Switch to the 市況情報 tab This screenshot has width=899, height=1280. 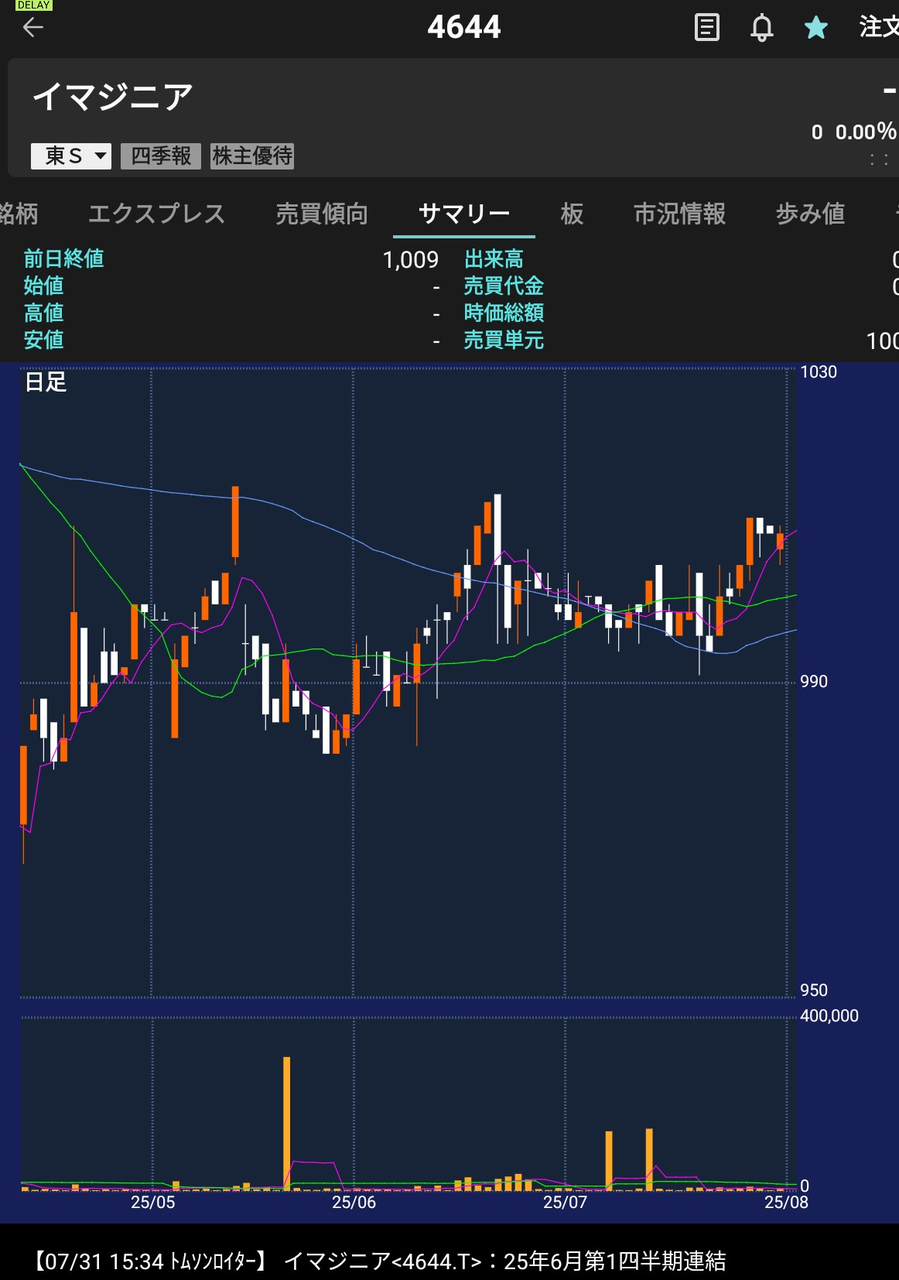tap(680, 213)
